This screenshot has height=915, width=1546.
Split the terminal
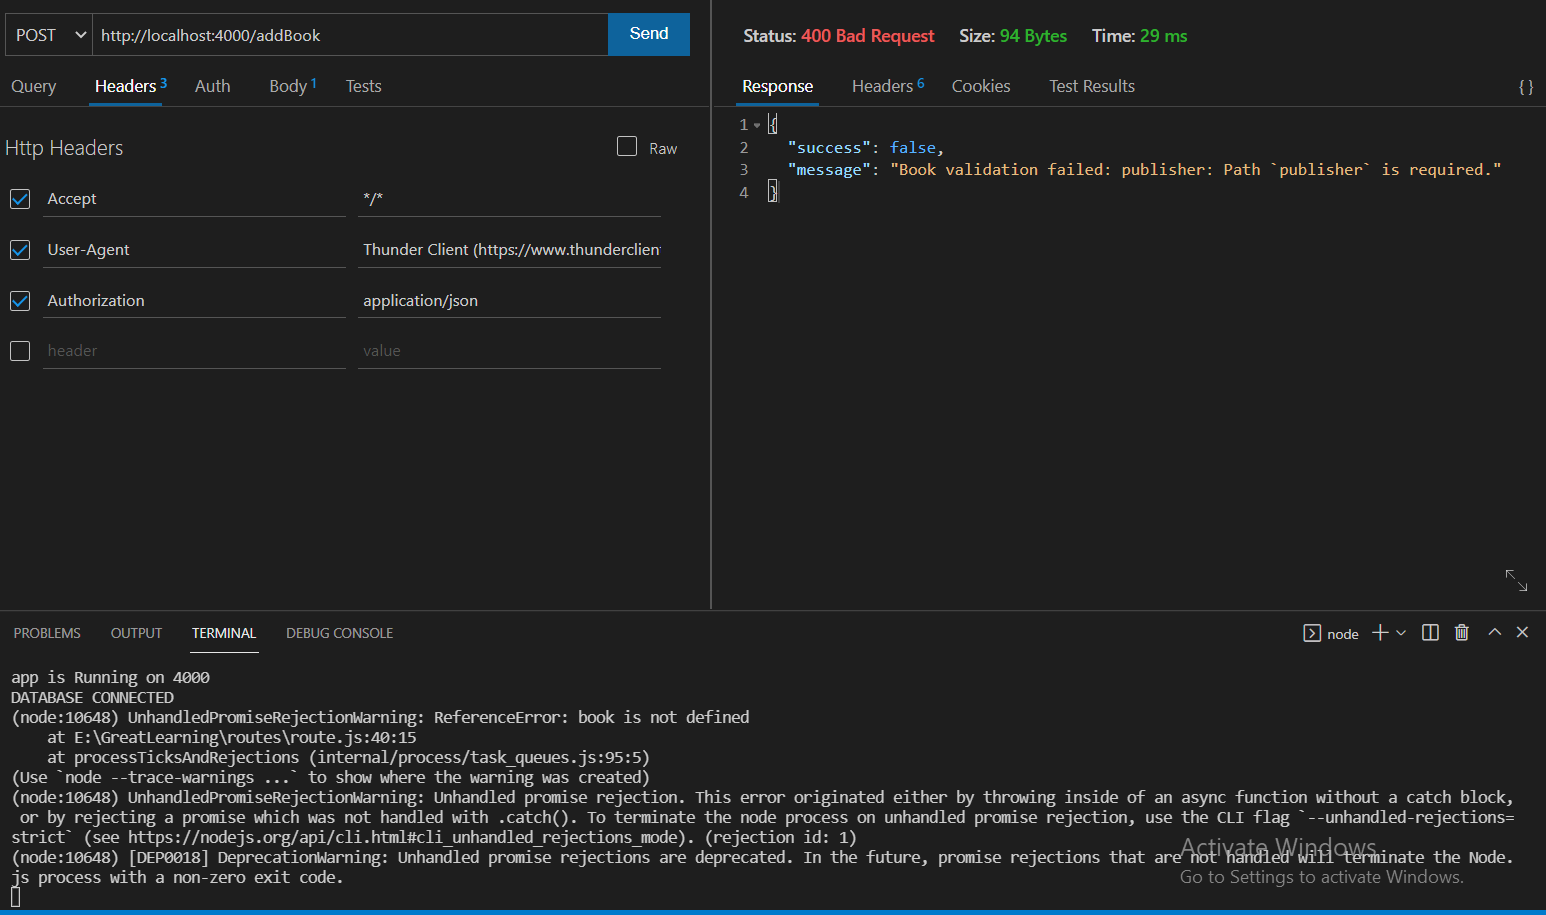(1430, 632)
